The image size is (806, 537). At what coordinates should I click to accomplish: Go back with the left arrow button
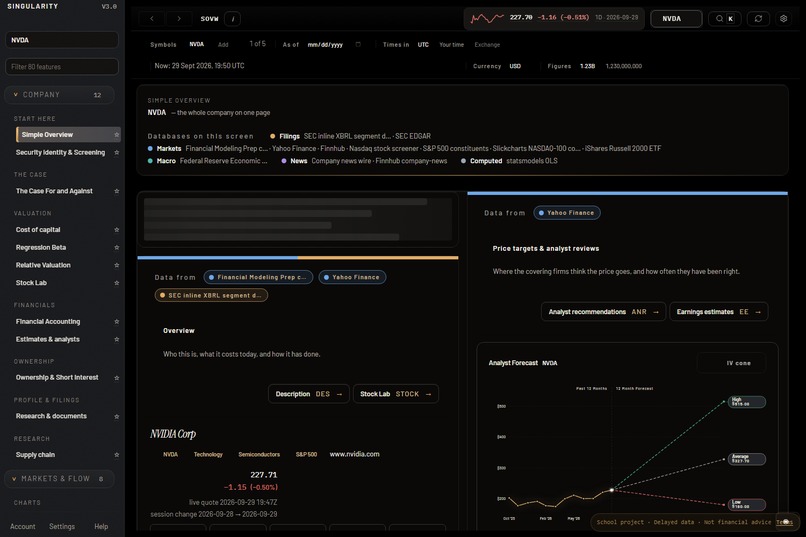(152, 18)
